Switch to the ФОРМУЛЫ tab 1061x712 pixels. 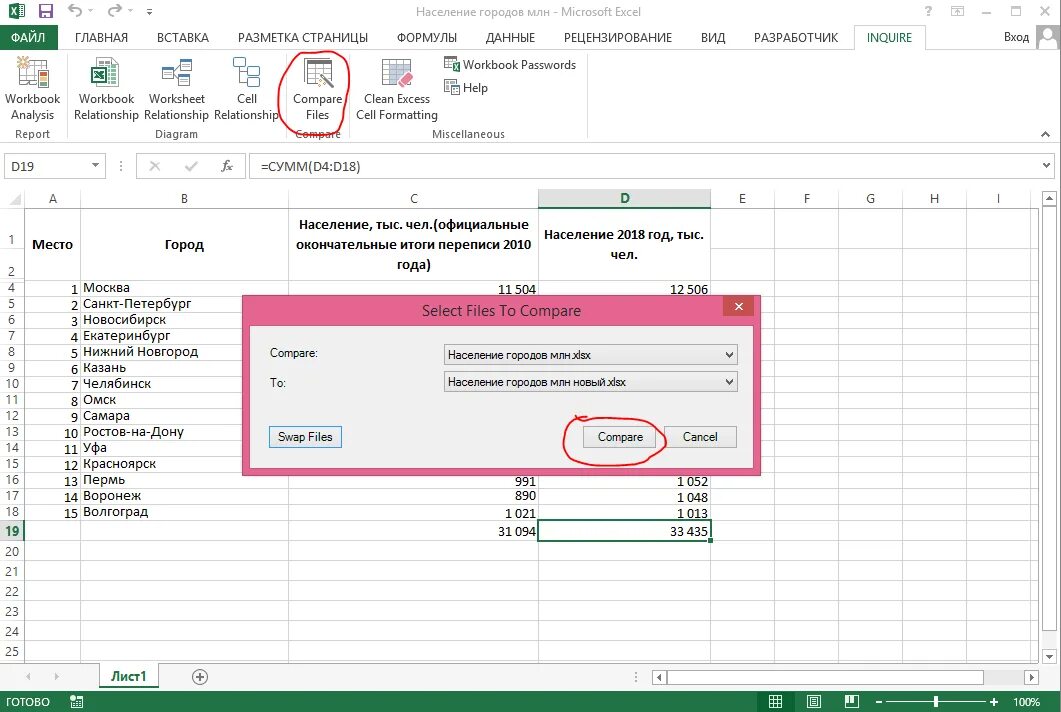coord(426,38)
